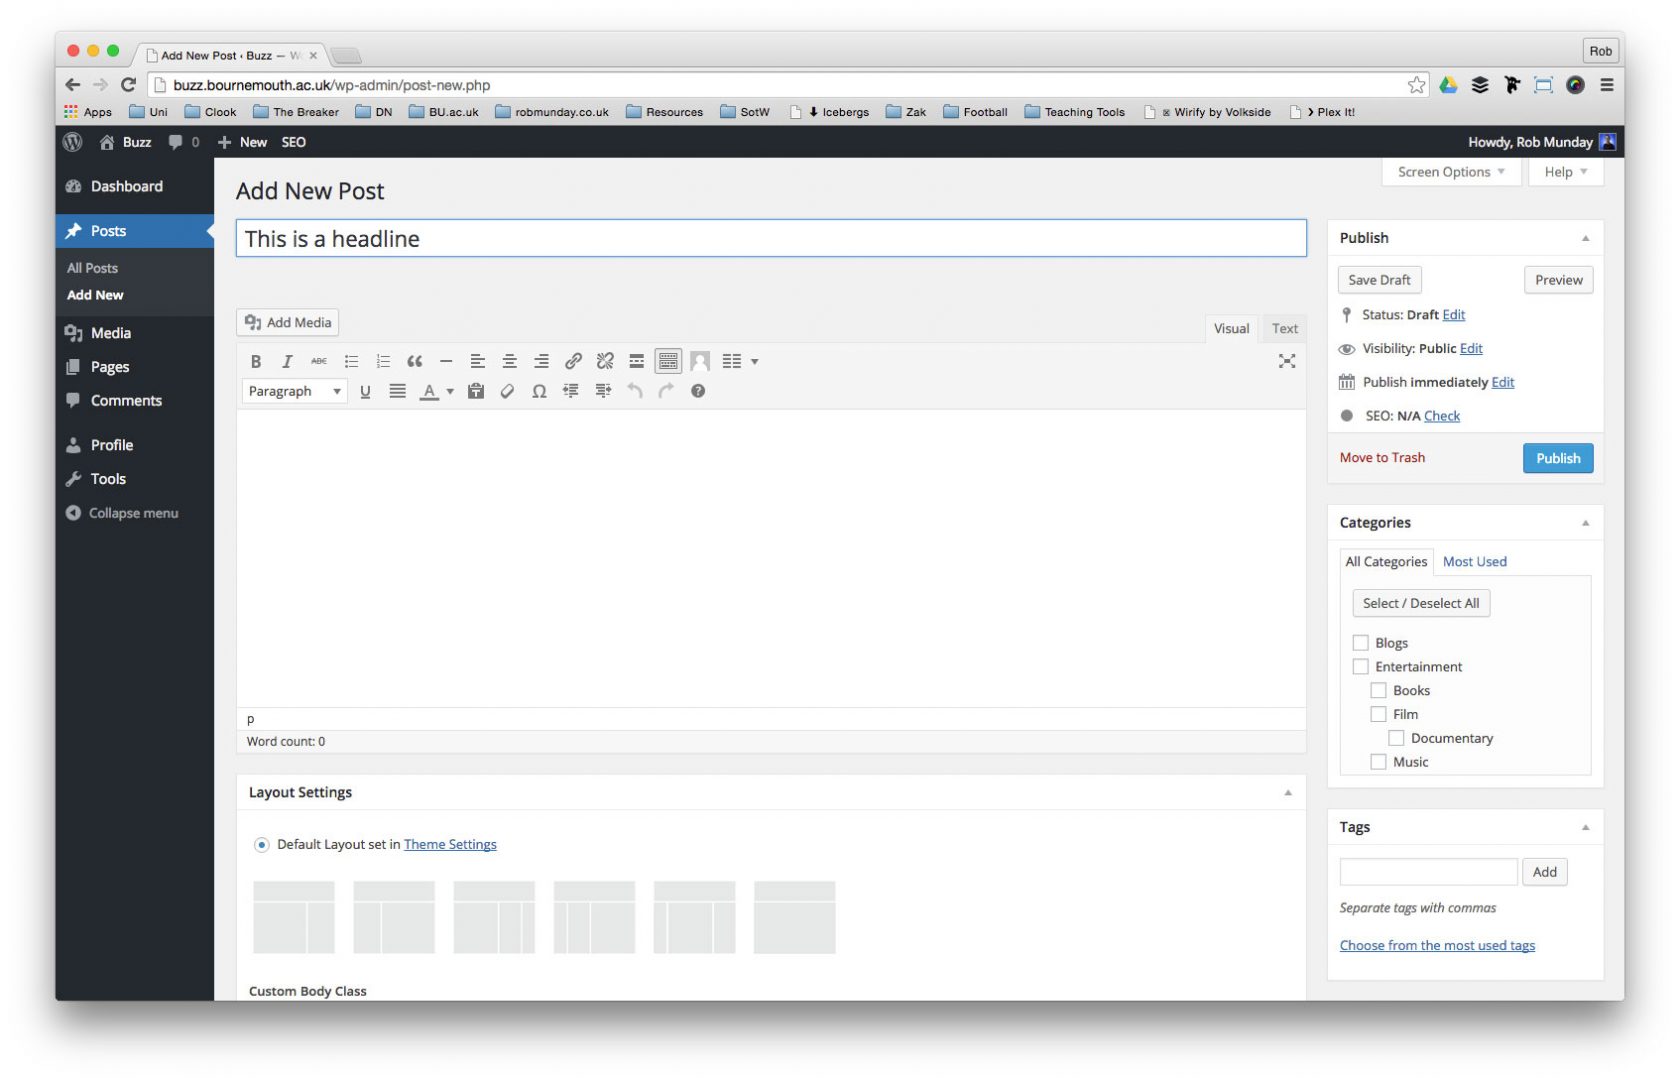Check the Film category
The image size is (1680, 1080).
(x=1378, y=714)
